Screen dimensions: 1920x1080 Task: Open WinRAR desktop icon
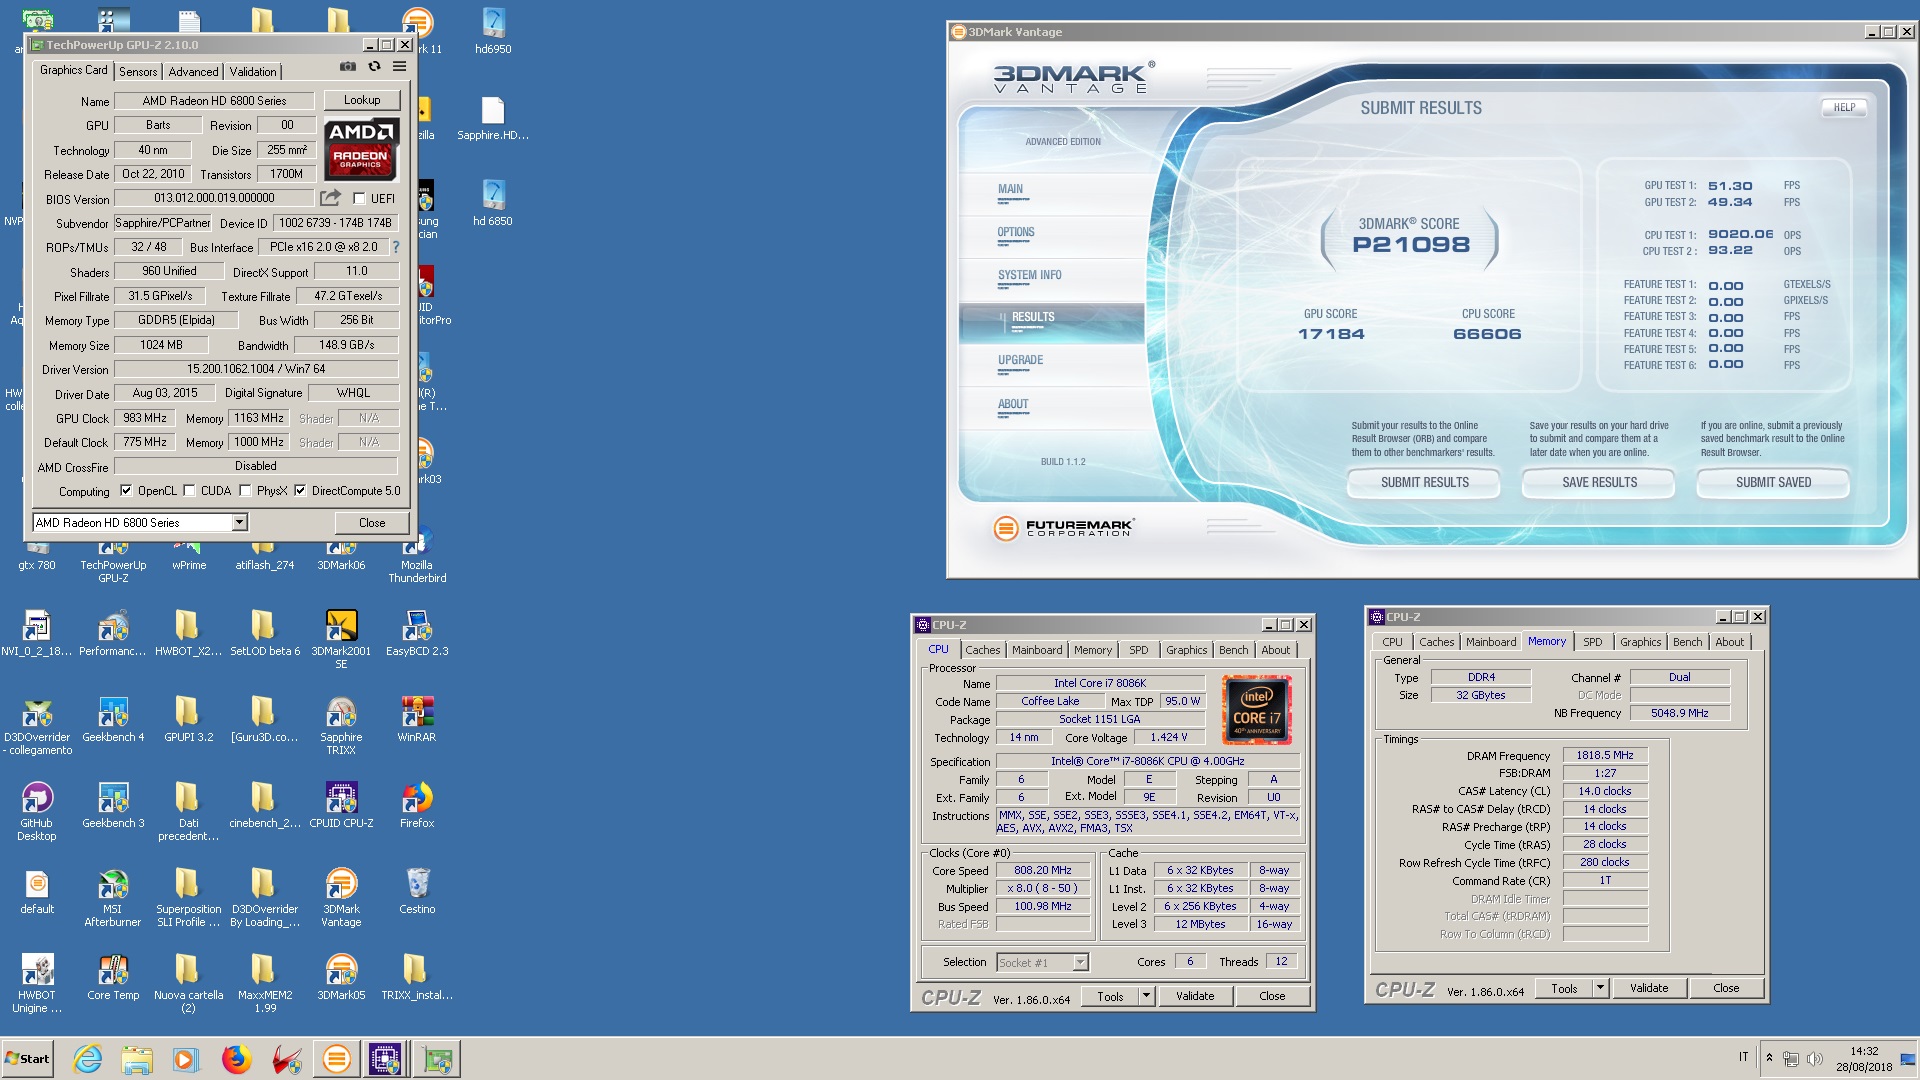pyautogui.click(x=417, y=719)
